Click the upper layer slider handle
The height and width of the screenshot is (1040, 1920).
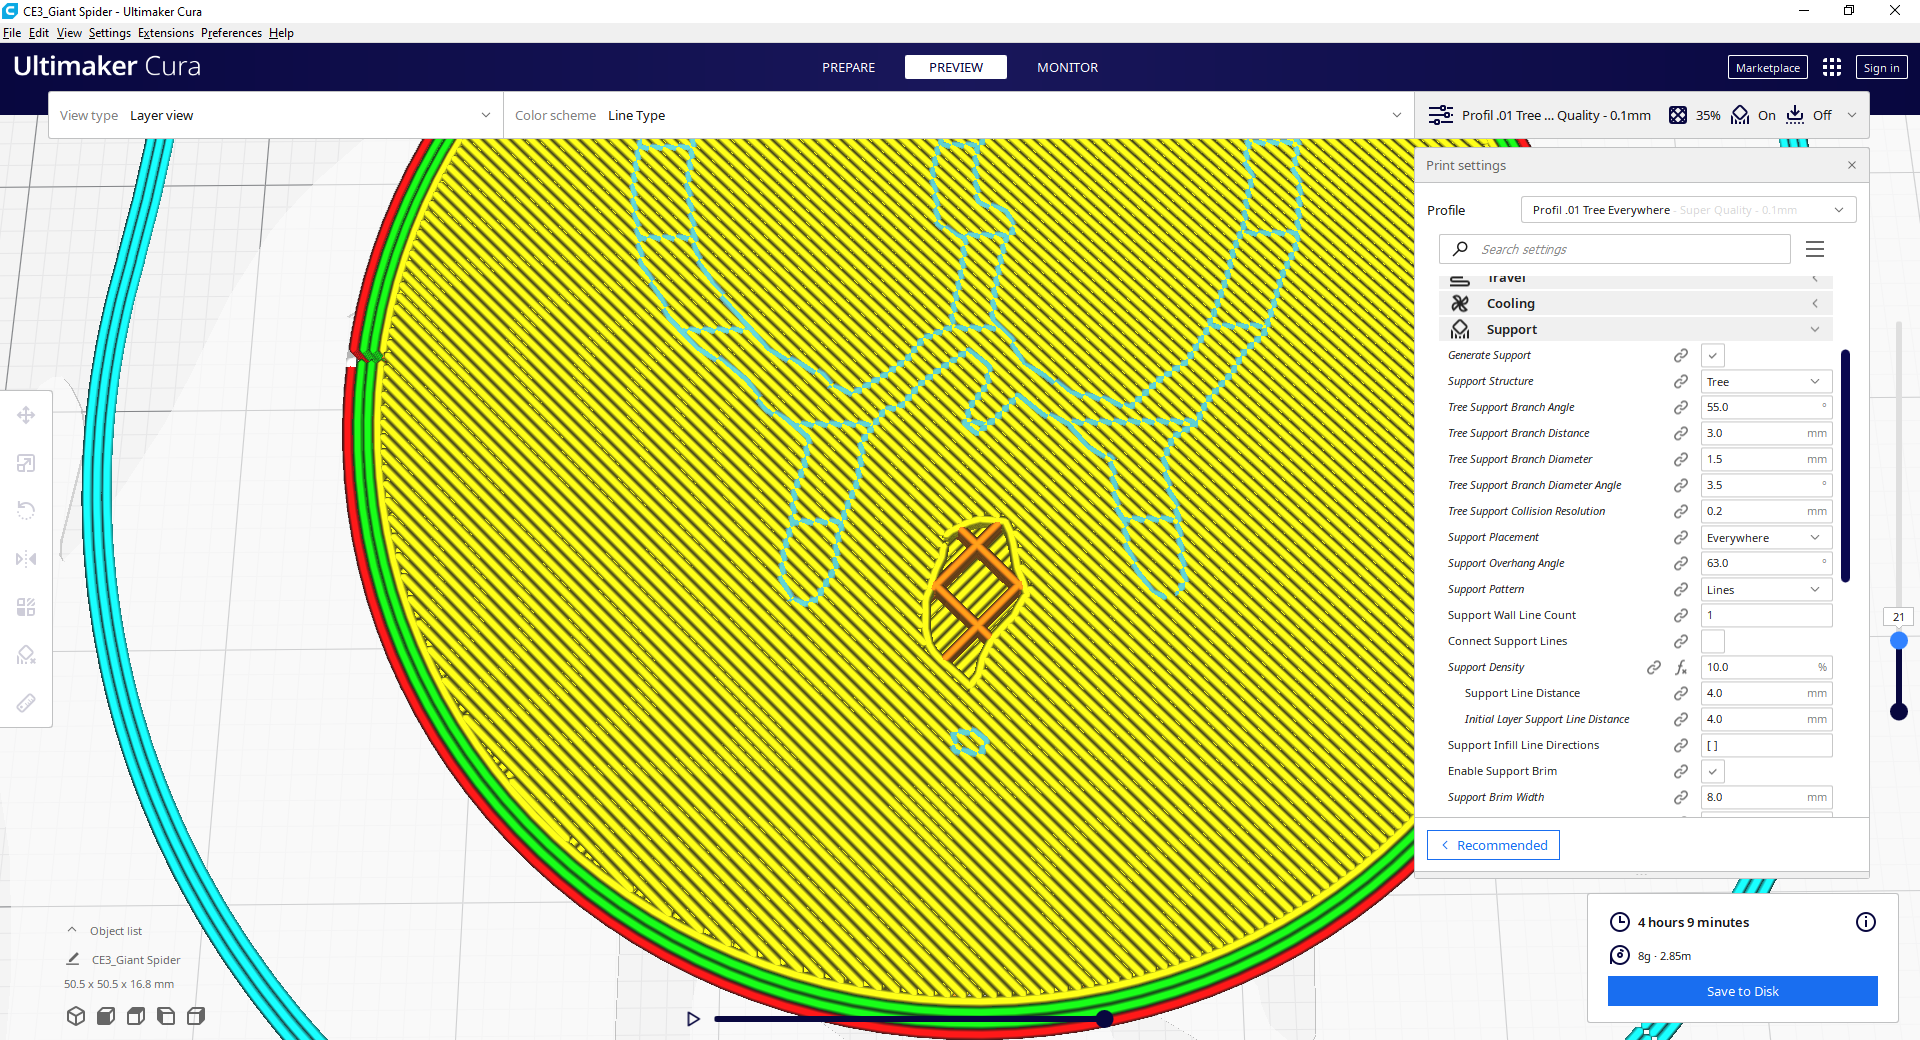coord(1898,641)
